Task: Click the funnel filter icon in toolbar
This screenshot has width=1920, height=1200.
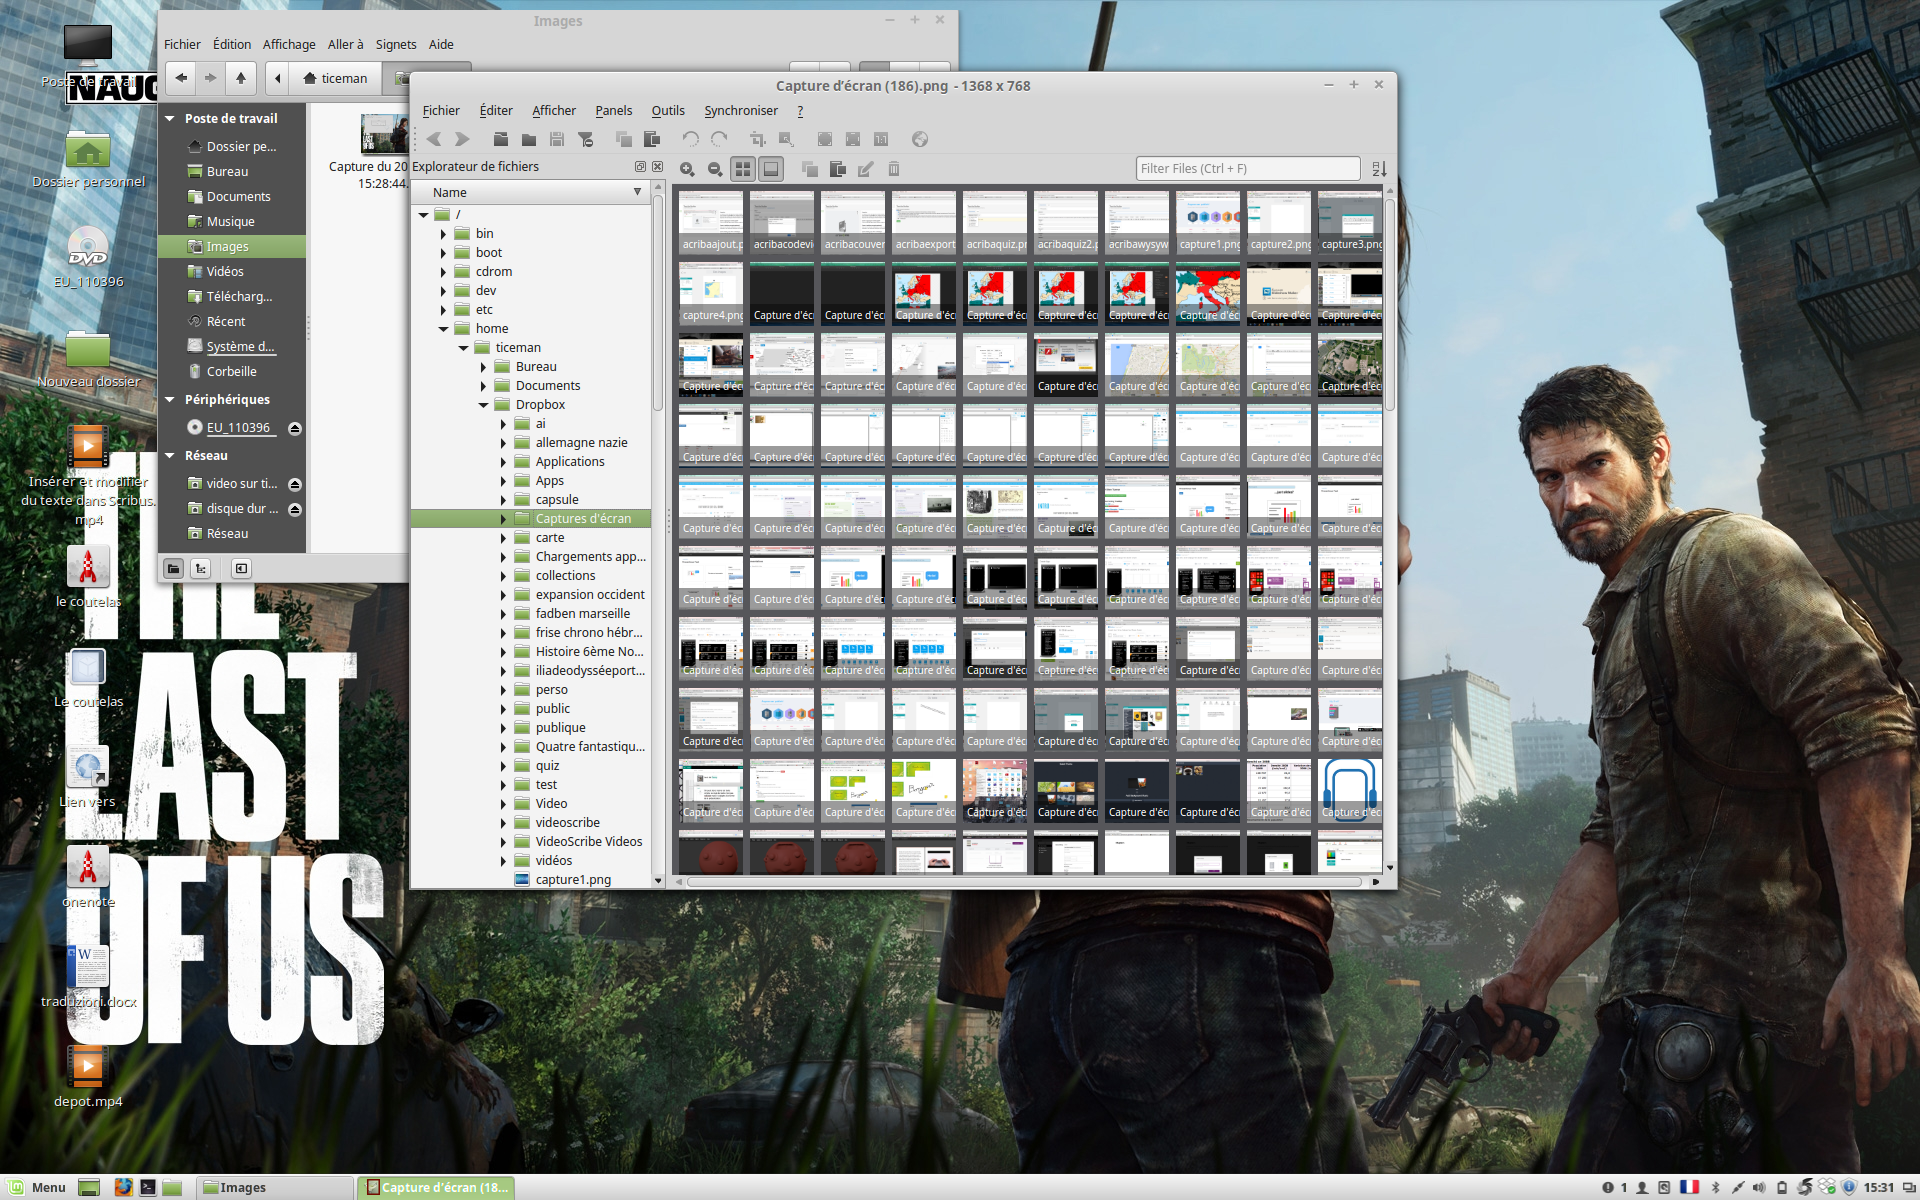Action: (586, 139)
